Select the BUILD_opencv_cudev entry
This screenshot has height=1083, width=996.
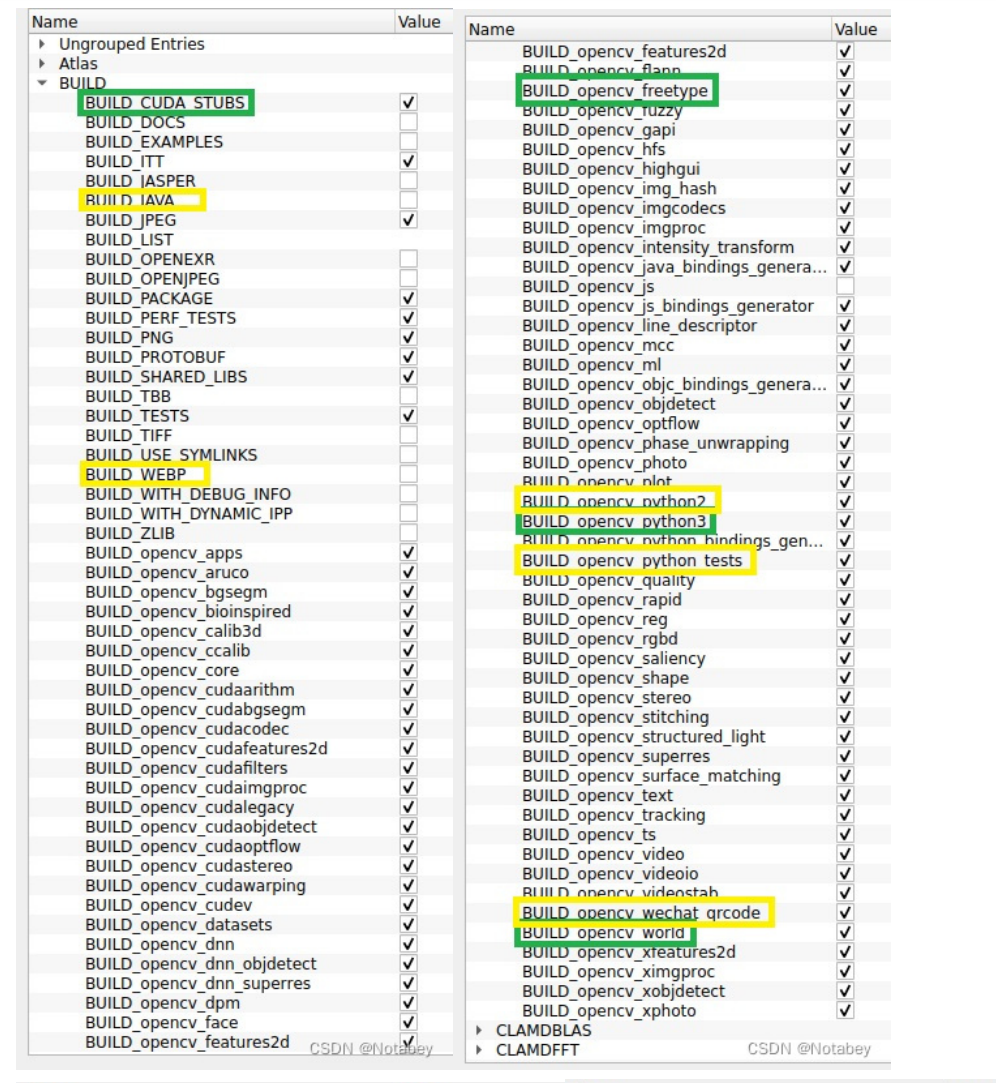click(169, 905)
